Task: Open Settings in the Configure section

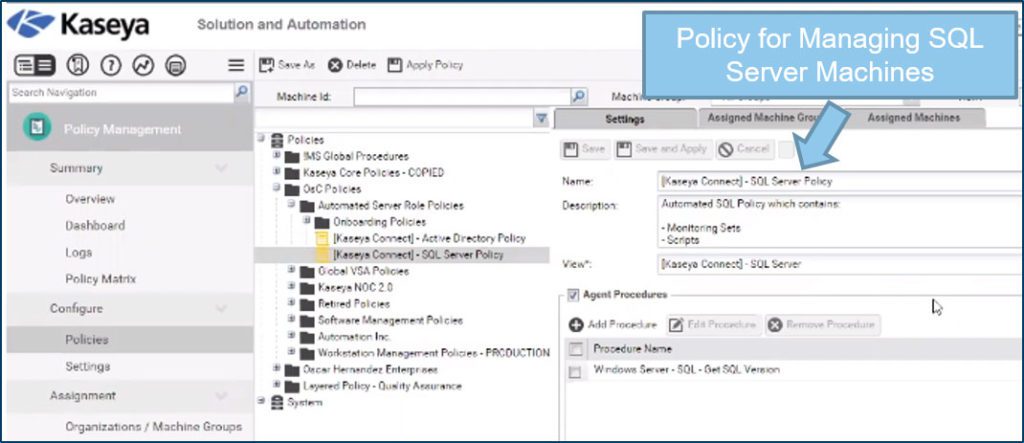Action: pos(88,367)
